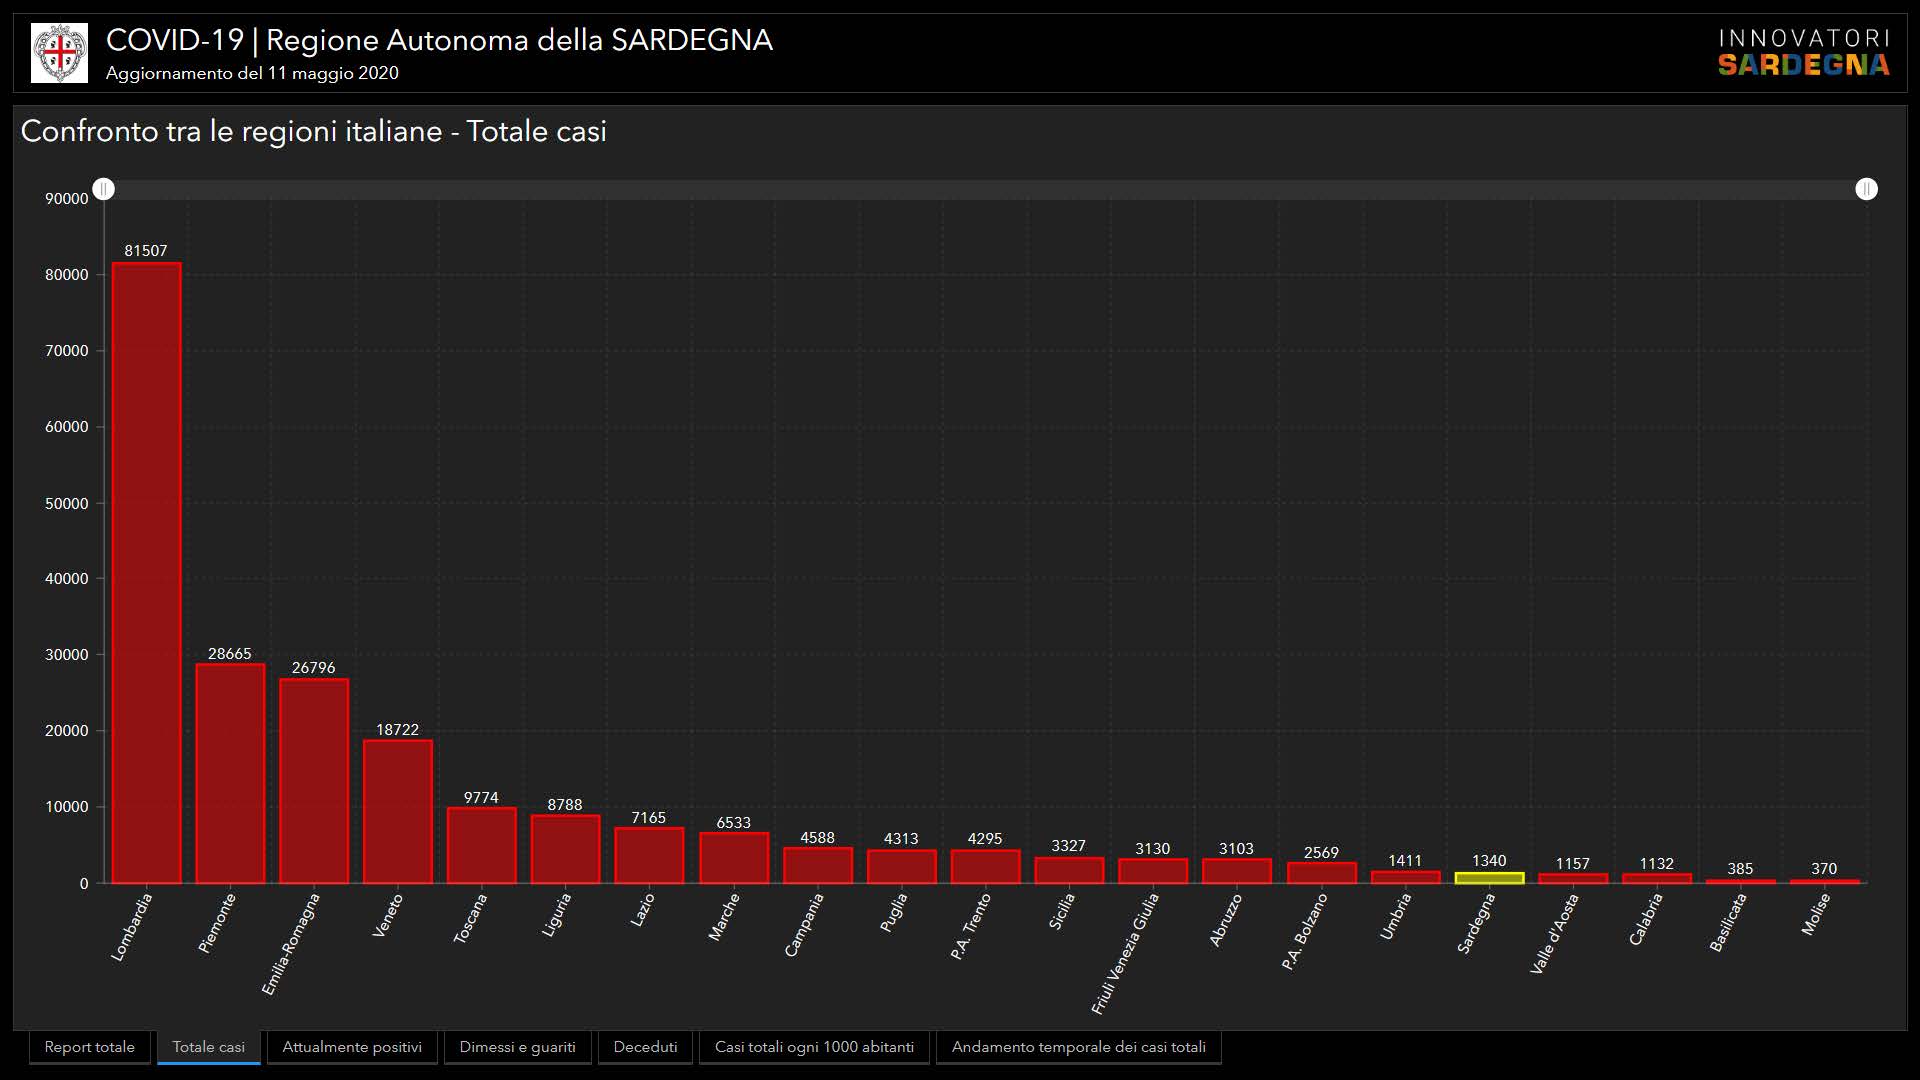The image size is (1920, 1080).
Task: Click the Veneto bar labeled 18722
Action: [x=398, y=811]
